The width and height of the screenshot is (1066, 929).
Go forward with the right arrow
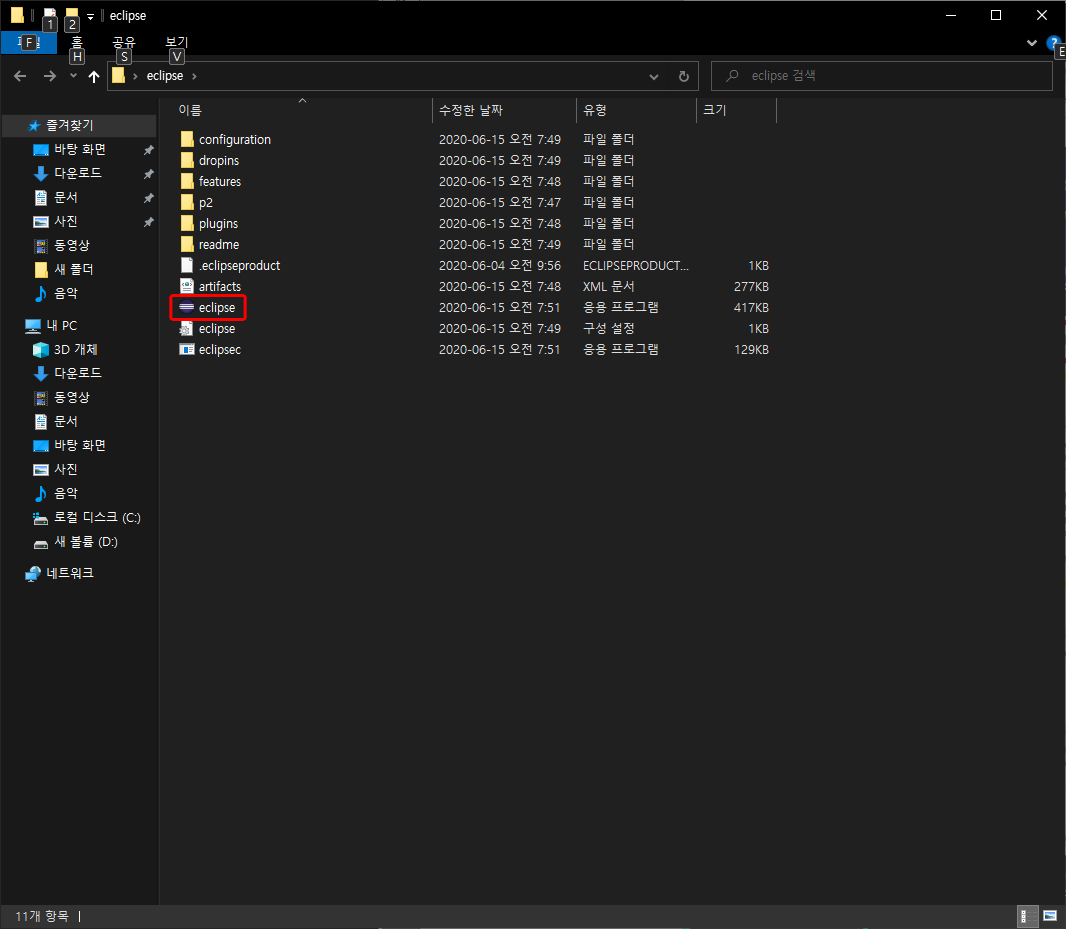(50, 76)
